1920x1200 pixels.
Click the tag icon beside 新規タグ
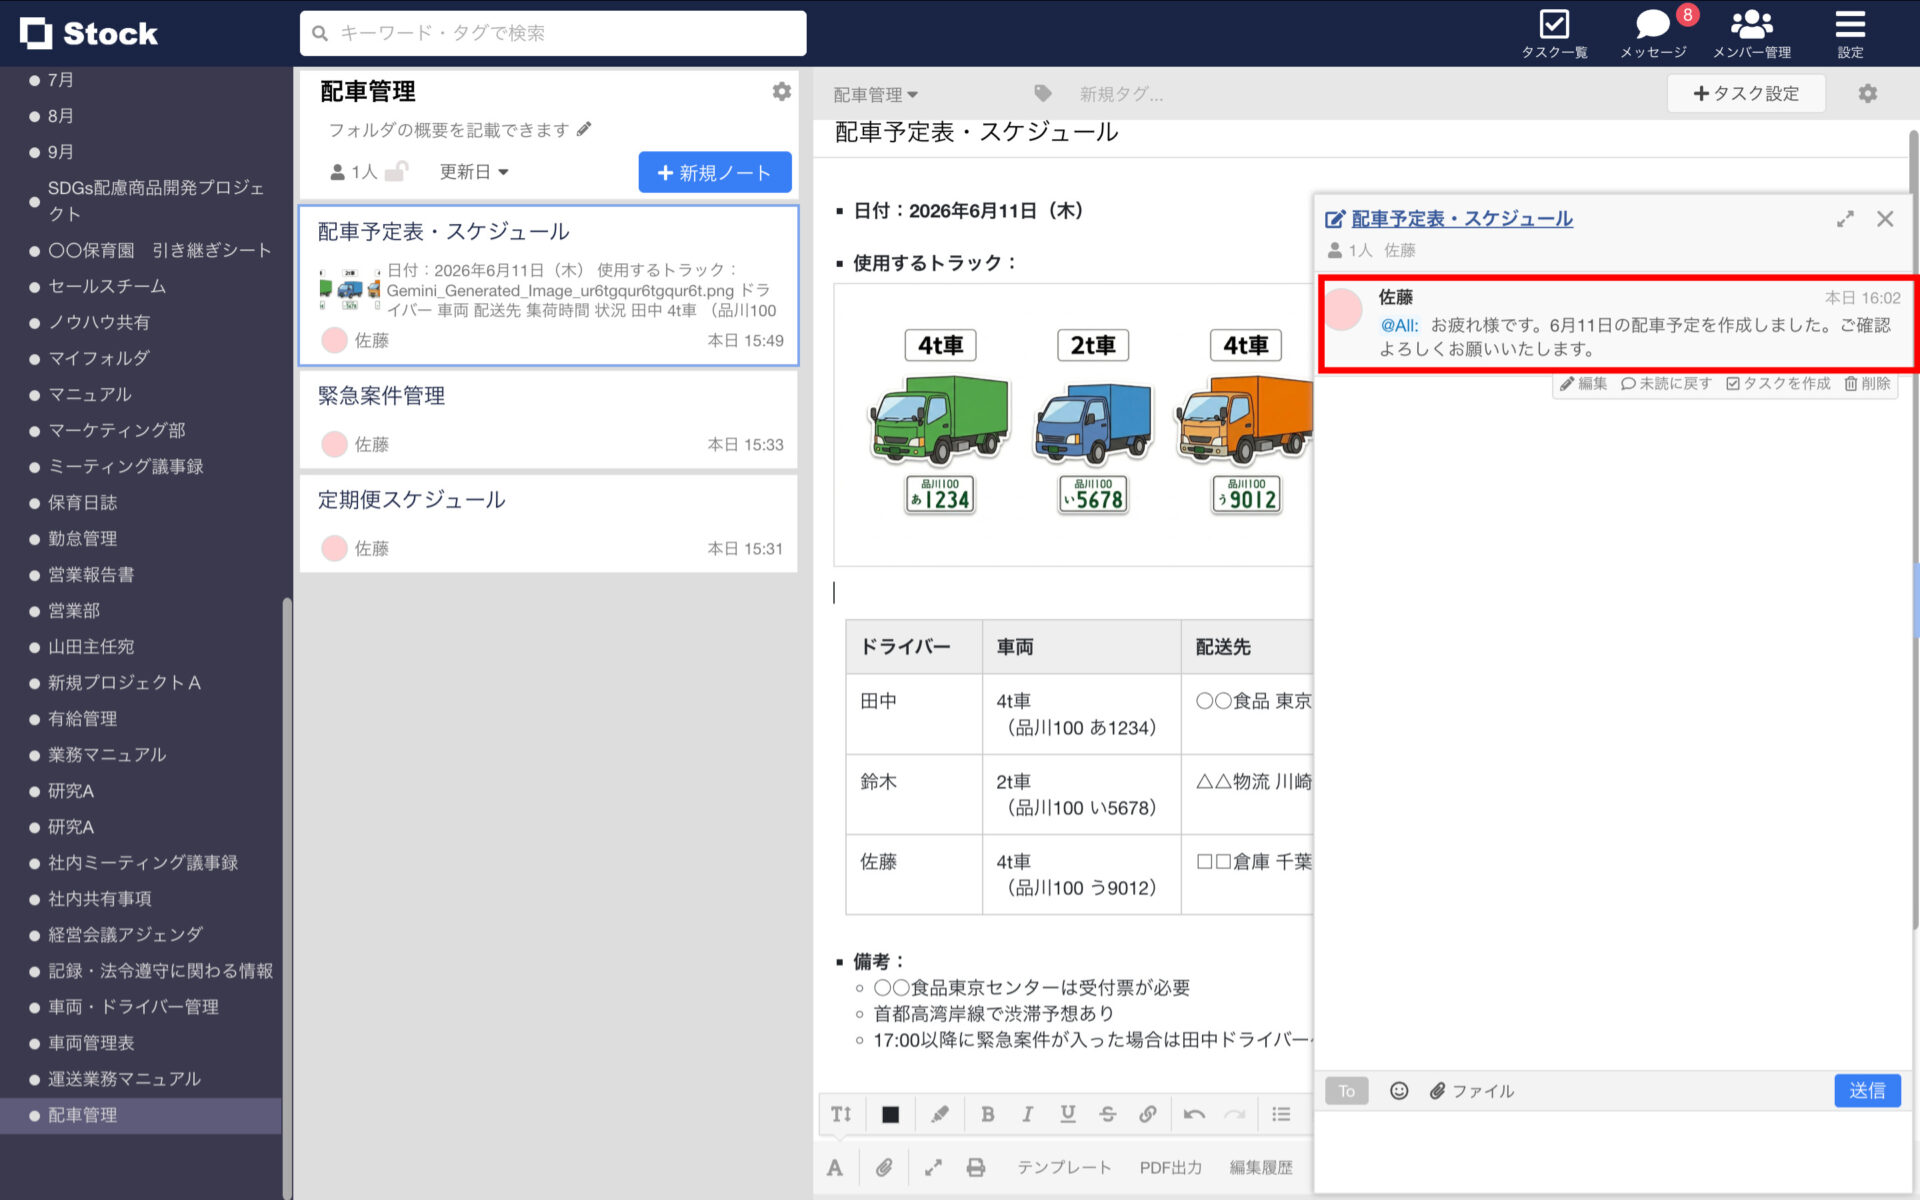point(1043,93)
